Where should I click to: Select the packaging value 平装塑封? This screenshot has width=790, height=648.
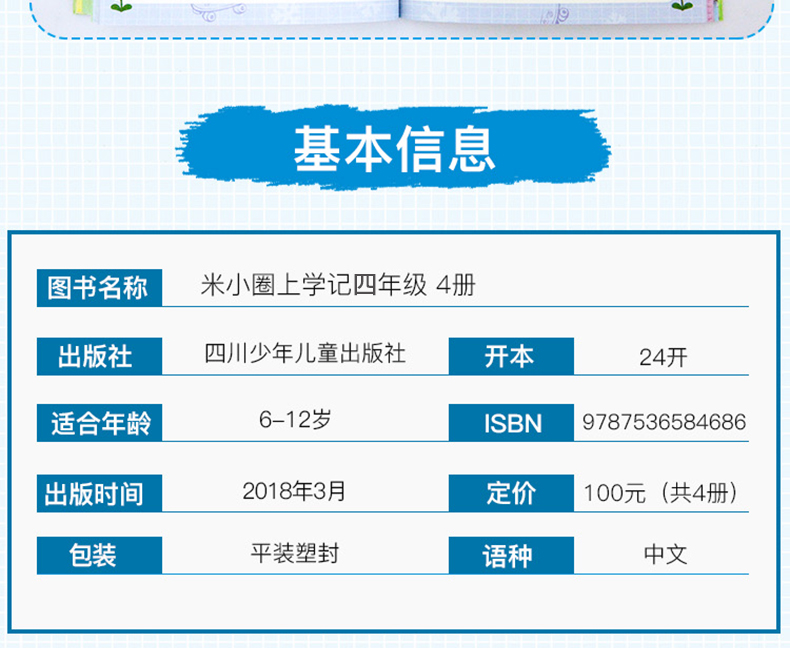[295, 553]
